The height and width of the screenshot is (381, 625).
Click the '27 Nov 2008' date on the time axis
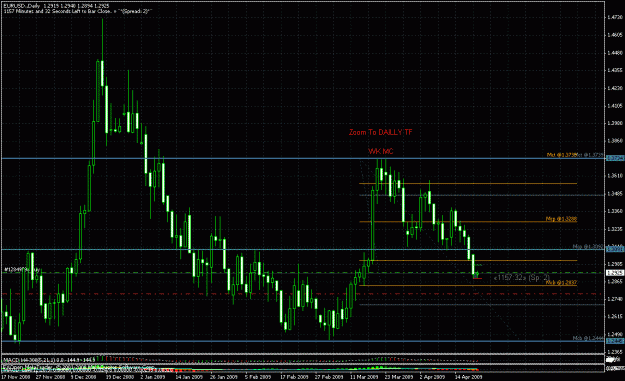[50, 377]
